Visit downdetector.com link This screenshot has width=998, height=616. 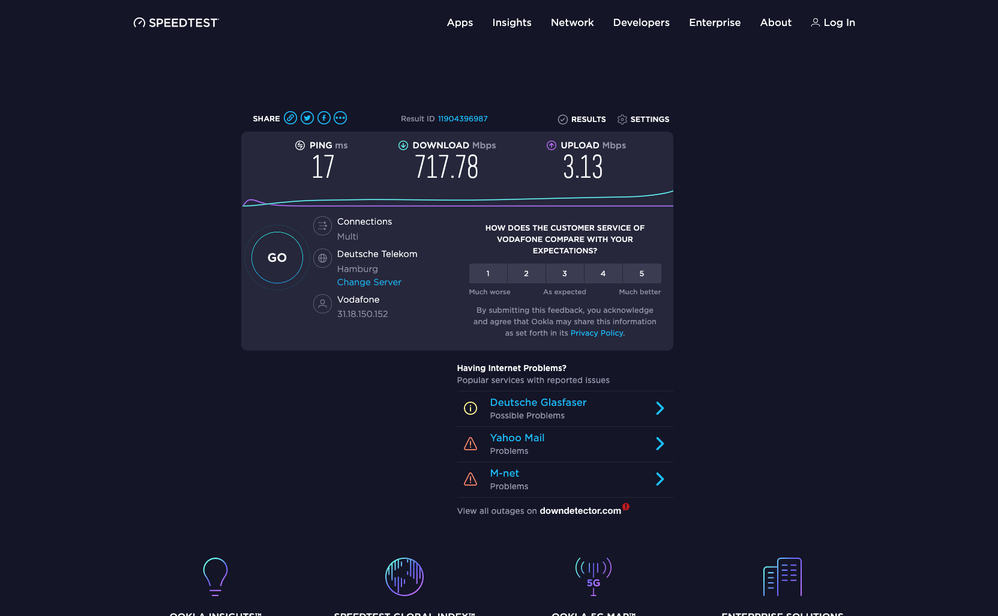coord(580,510)
